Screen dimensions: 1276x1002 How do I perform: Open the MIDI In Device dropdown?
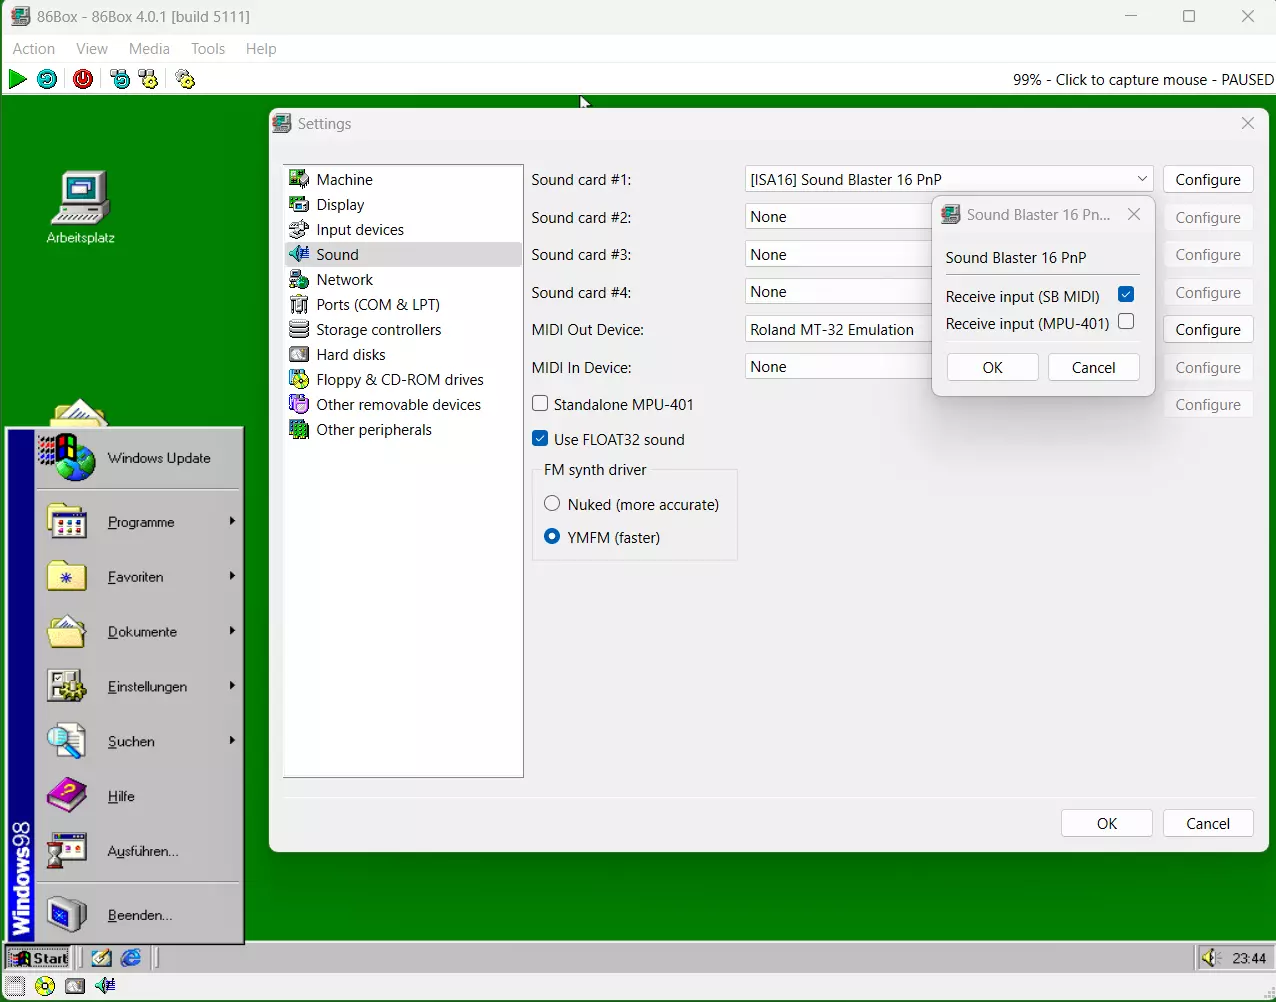(x=838, y=367)
